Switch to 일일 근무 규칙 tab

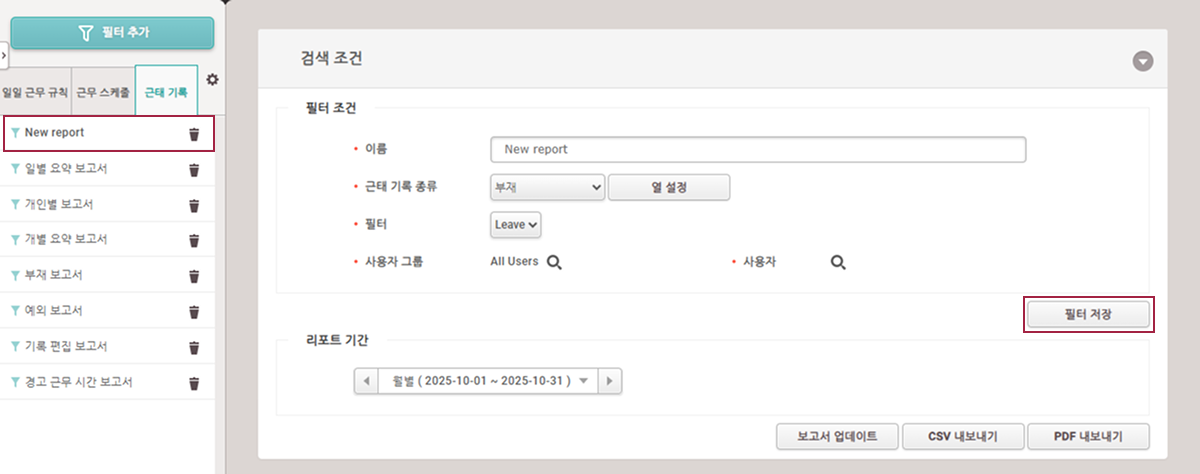(x=36, y=92)
